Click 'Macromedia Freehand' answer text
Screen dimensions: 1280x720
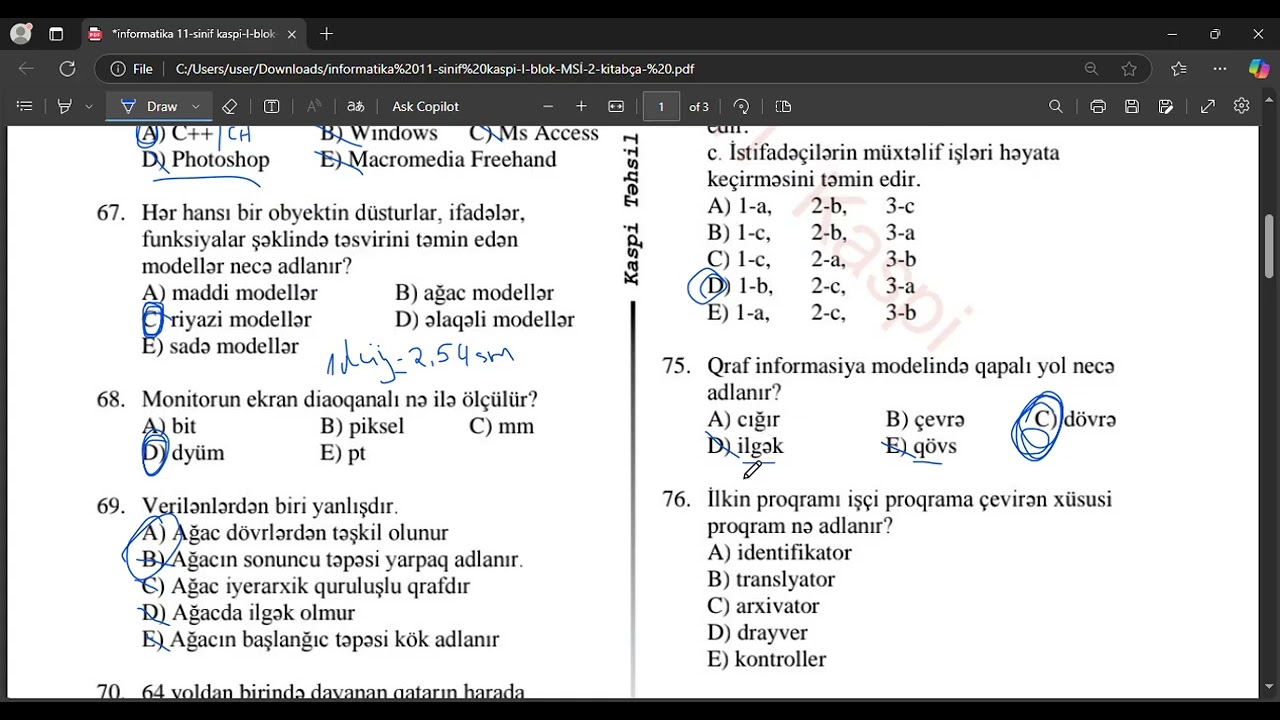[452, 160]
